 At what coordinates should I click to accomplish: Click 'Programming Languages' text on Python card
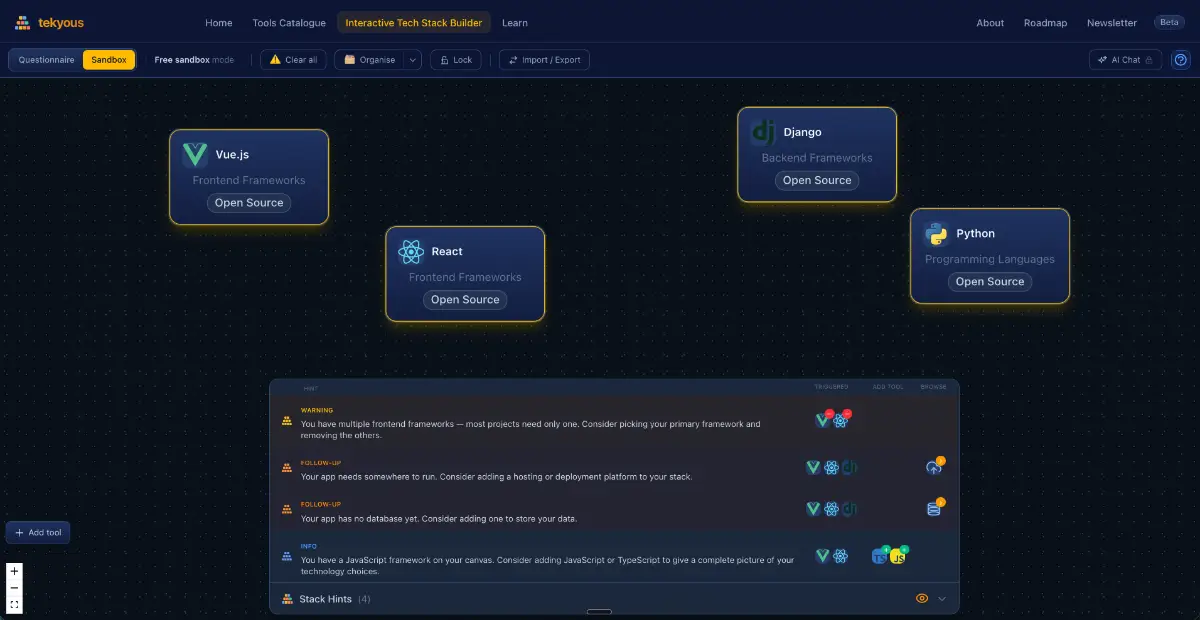pyautogui.click(x=990, y=259)
